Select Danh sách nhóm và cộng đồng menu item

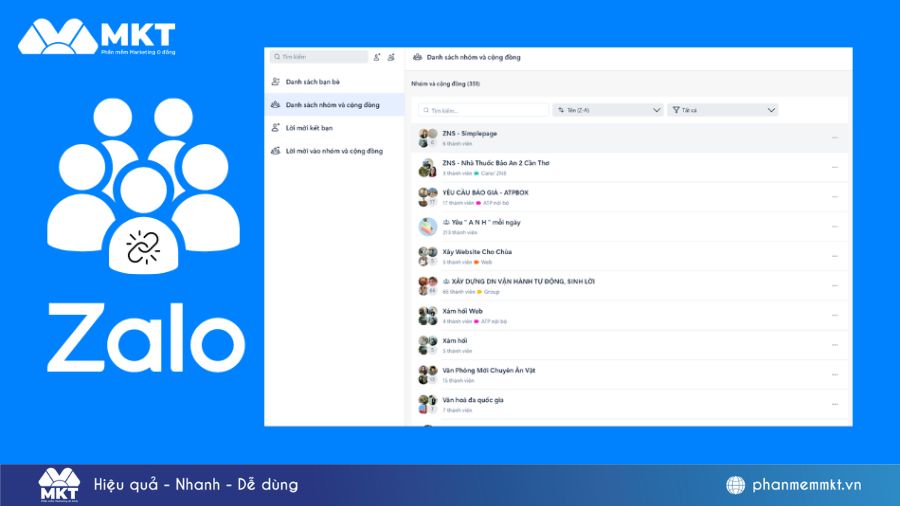[x=335, y=105]
